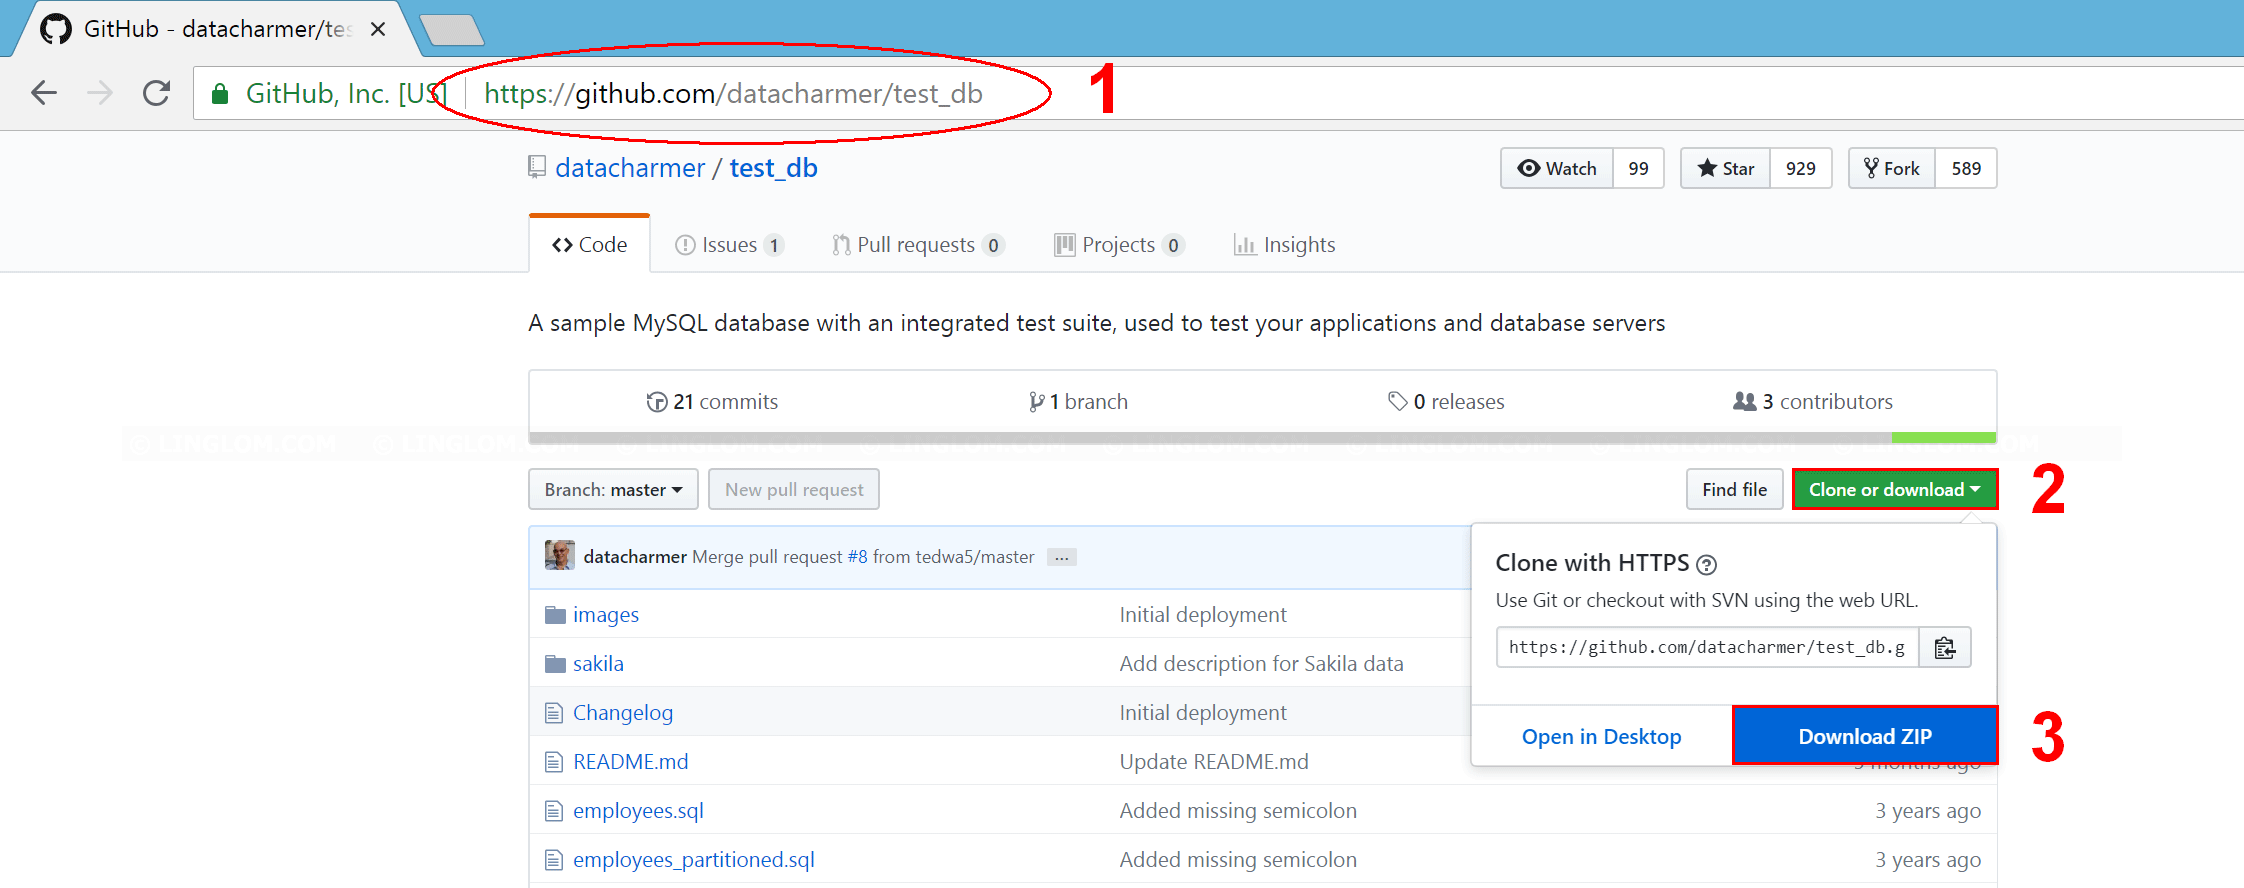Click the Watch button
2244x888 pixels.
click(1557, 168)
